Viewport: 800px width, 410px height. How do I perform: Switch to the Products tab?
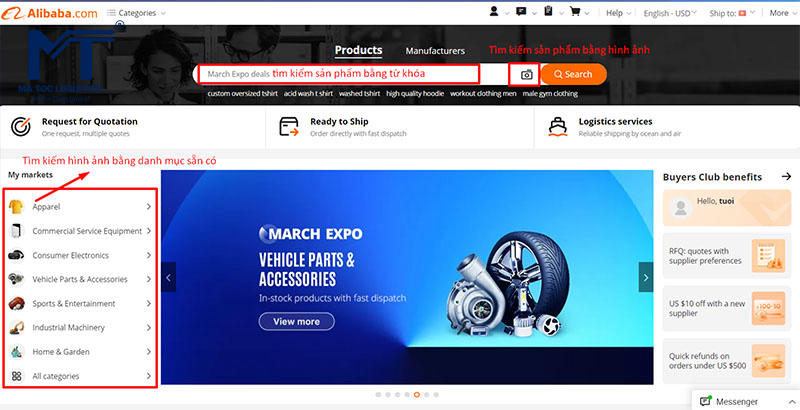pos(358,50)
